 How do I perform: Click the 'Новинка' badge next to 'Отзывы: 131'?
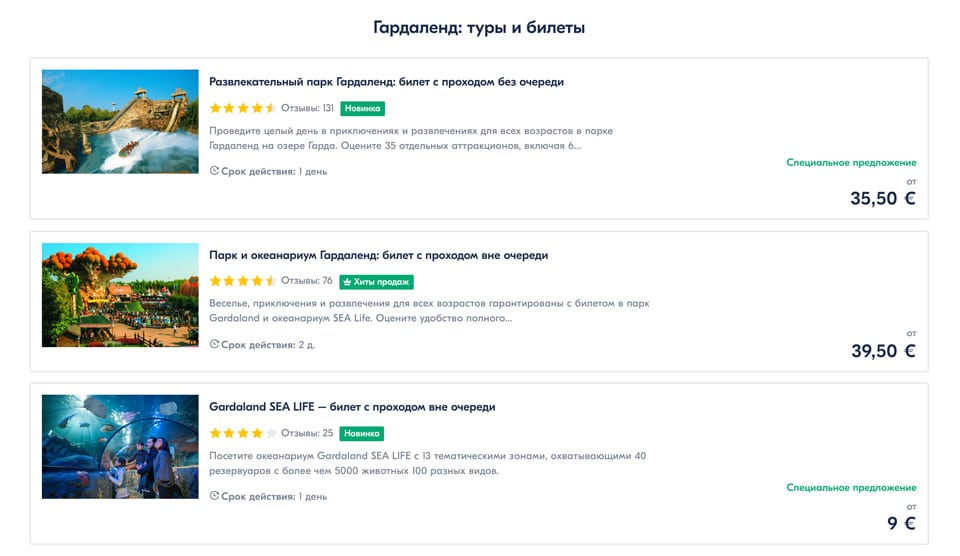click(x=362, y=108)
